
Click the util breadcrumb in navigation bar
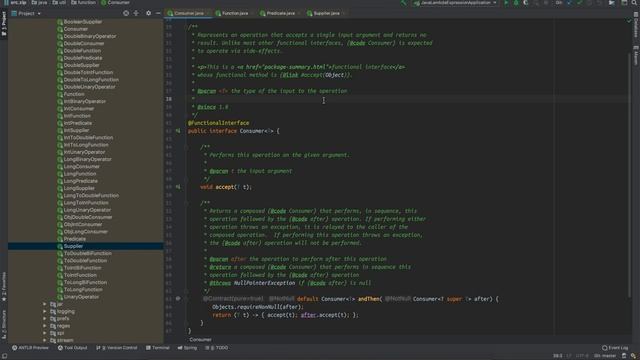(60, 2)
